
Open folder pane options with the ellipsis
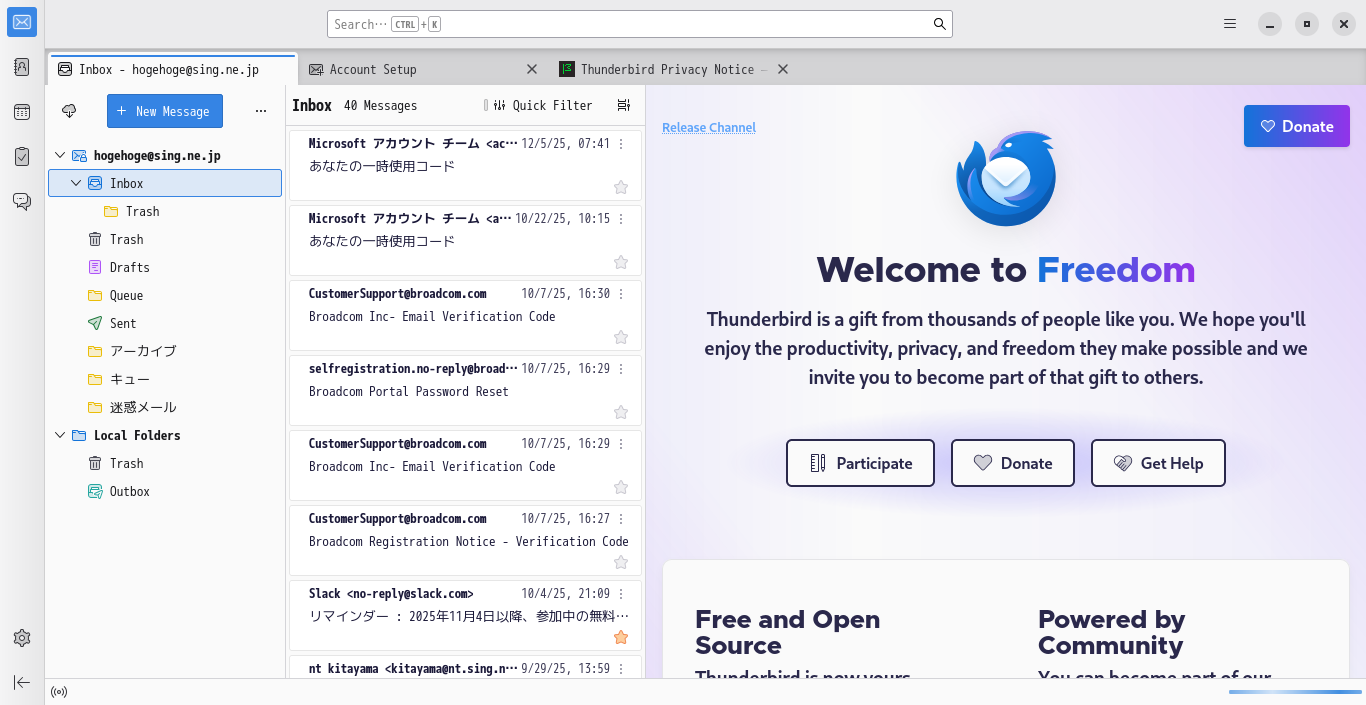tap(261, 111)
